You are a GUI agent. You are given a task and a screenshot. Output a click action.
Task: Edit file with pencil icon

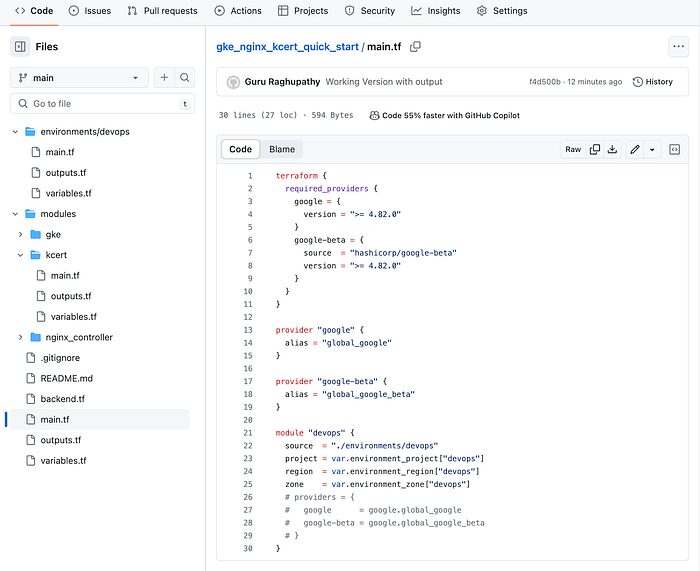tap(635, 149)
